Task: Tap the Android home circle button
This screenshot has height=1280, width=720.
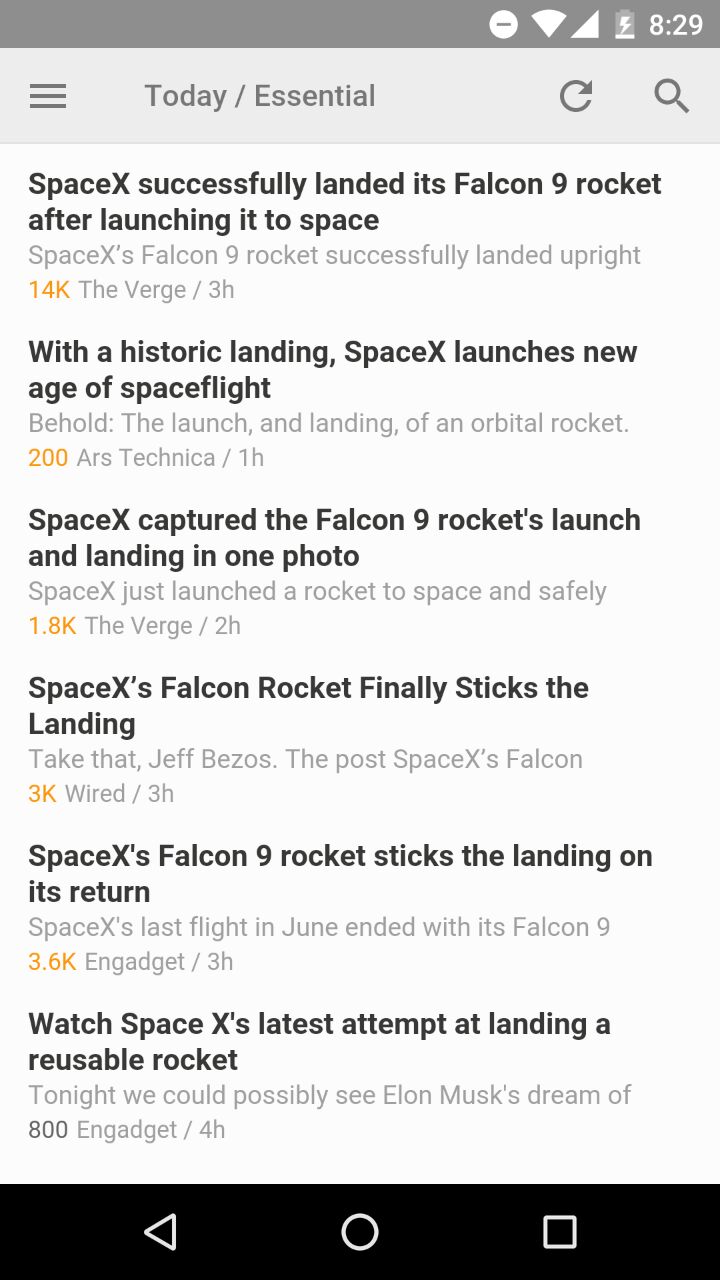Action: pos(360,1232)
